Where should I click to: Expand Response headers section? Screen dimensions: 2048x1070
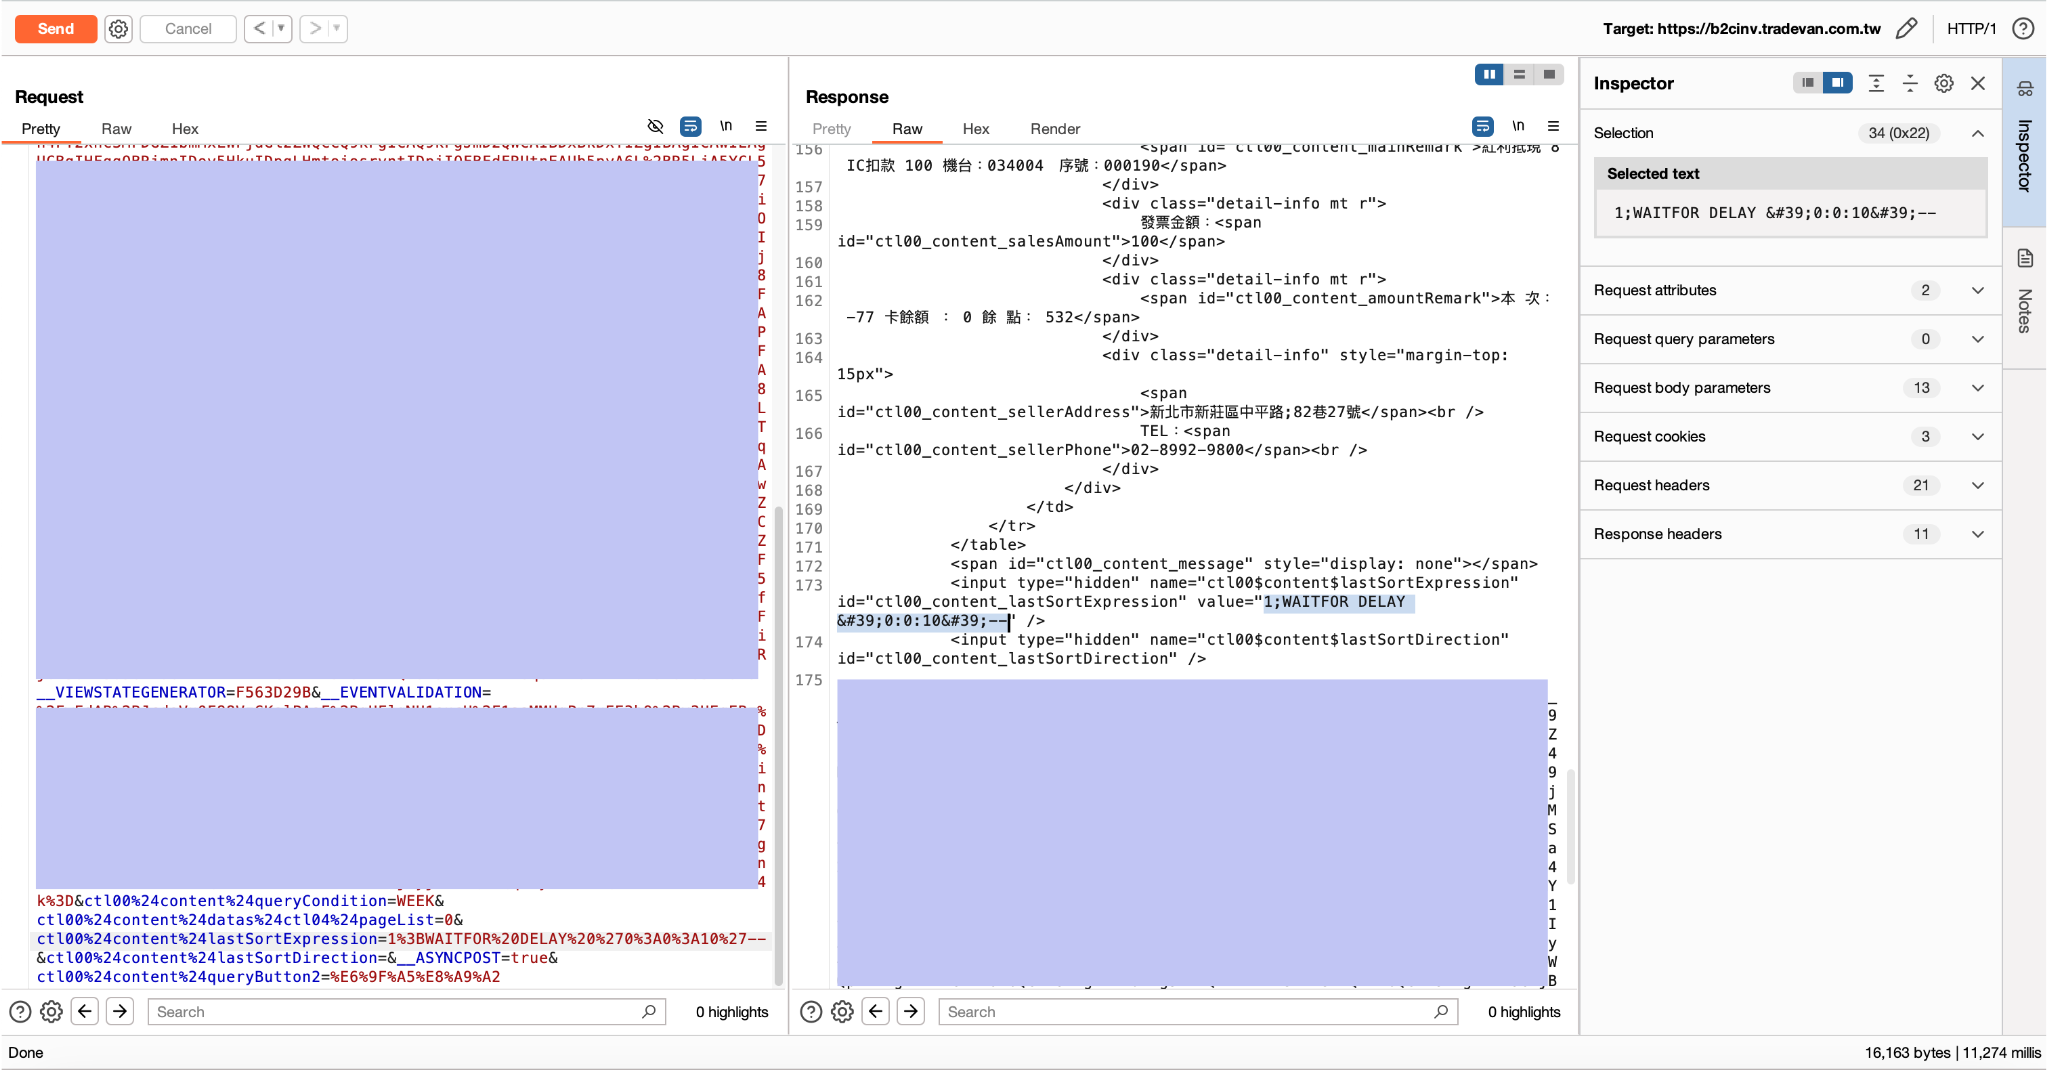pos(1978,534)
